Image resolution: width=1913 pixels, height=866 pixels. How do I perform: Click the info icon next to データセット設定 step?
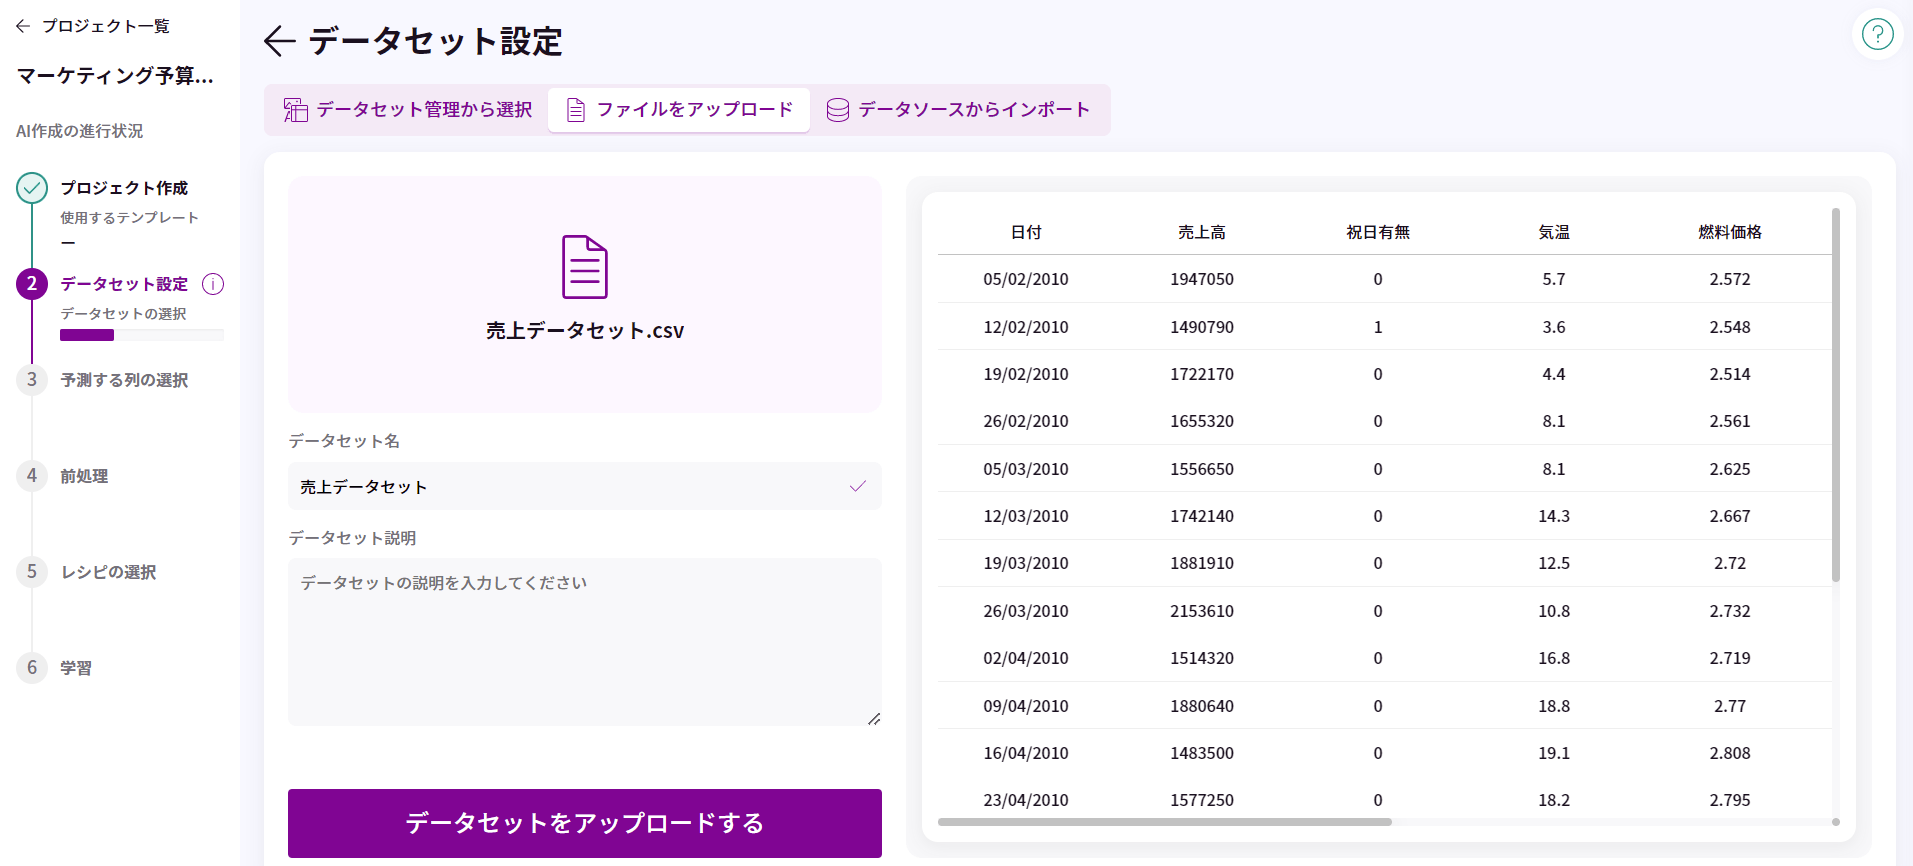(213, 284)
